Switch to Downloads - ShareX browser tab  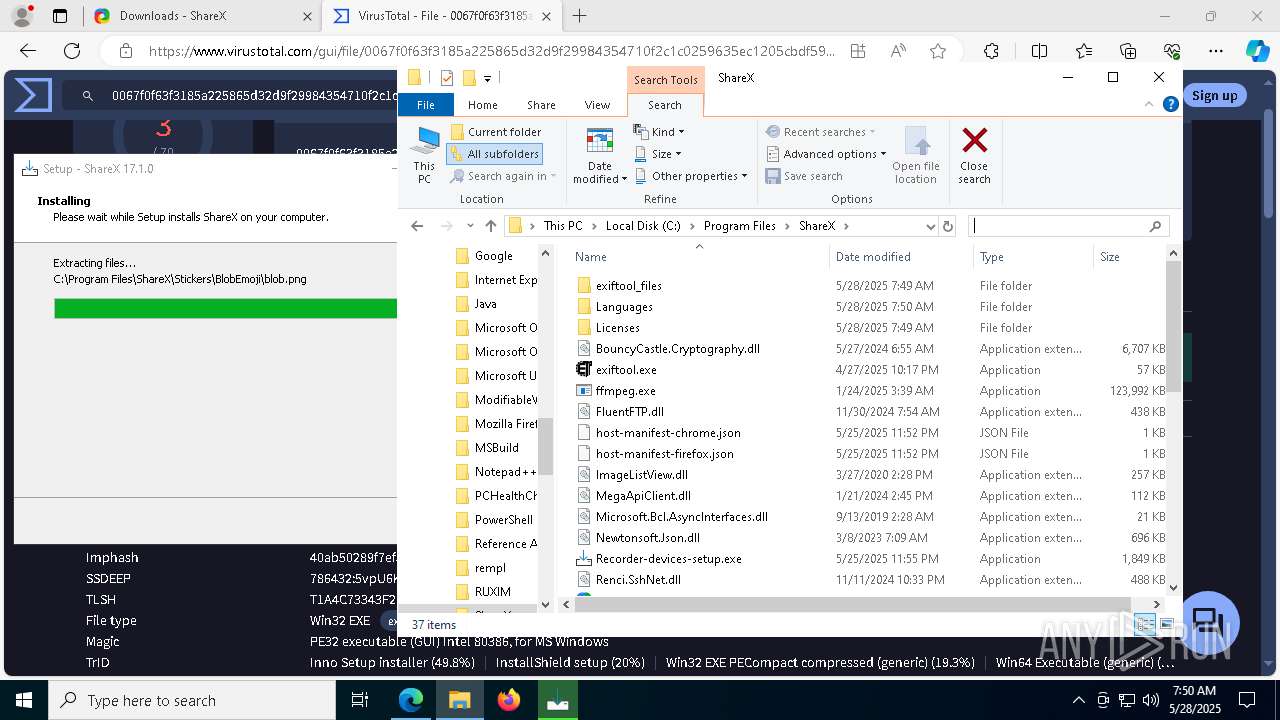(200, 16)
